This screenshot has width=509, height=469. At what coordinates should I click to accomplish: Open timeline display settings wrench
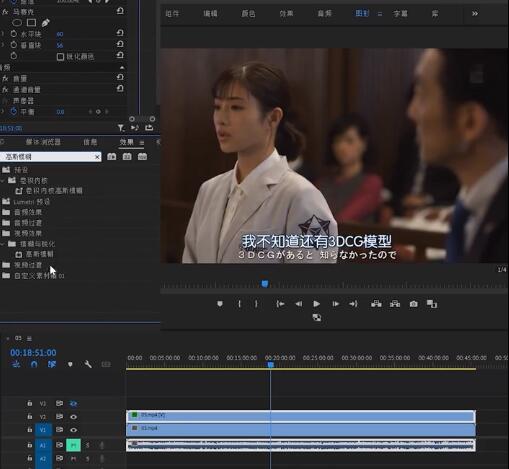click(88, 364)
